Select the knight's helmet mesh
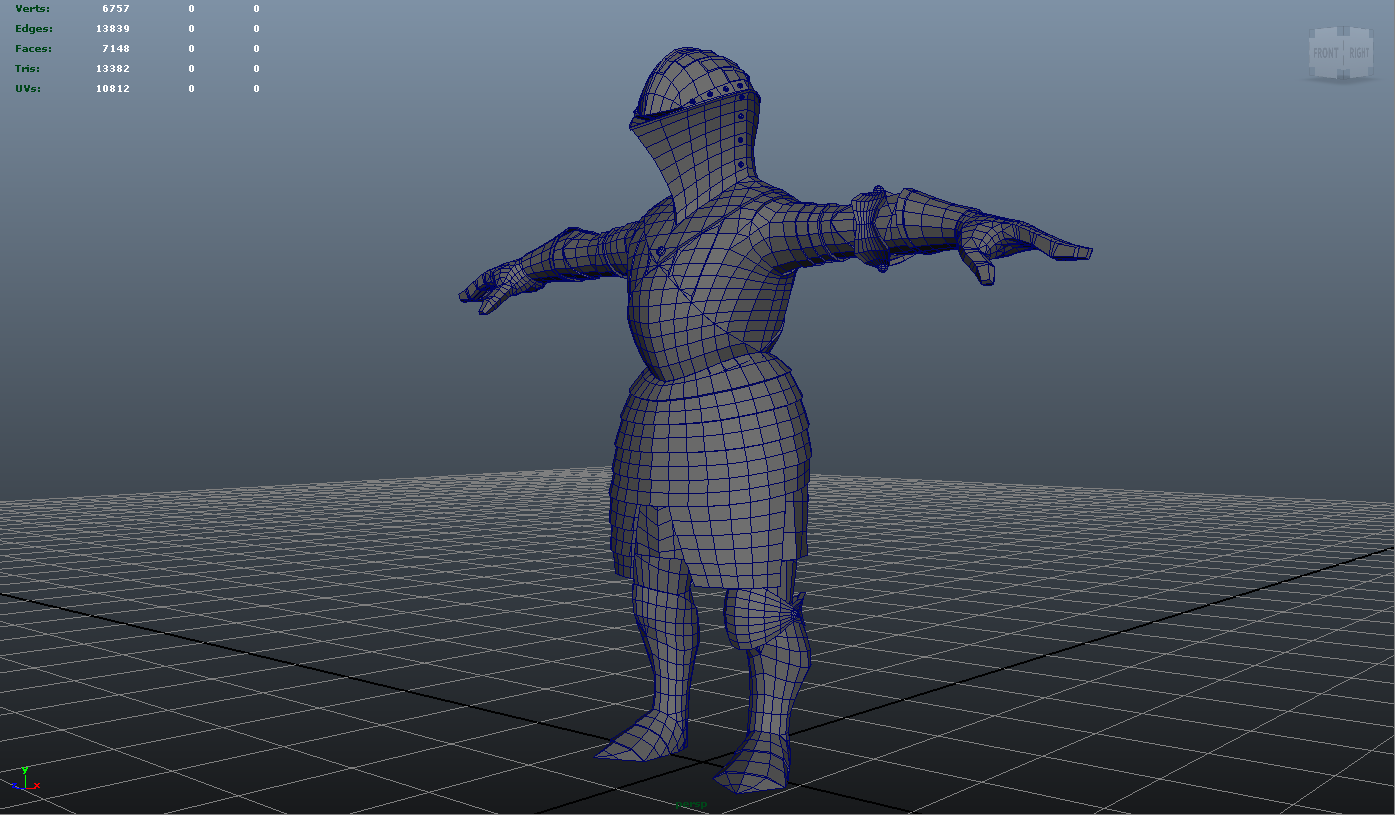The width and height of the screenshot is (1395, 815). tap(695, 135)
